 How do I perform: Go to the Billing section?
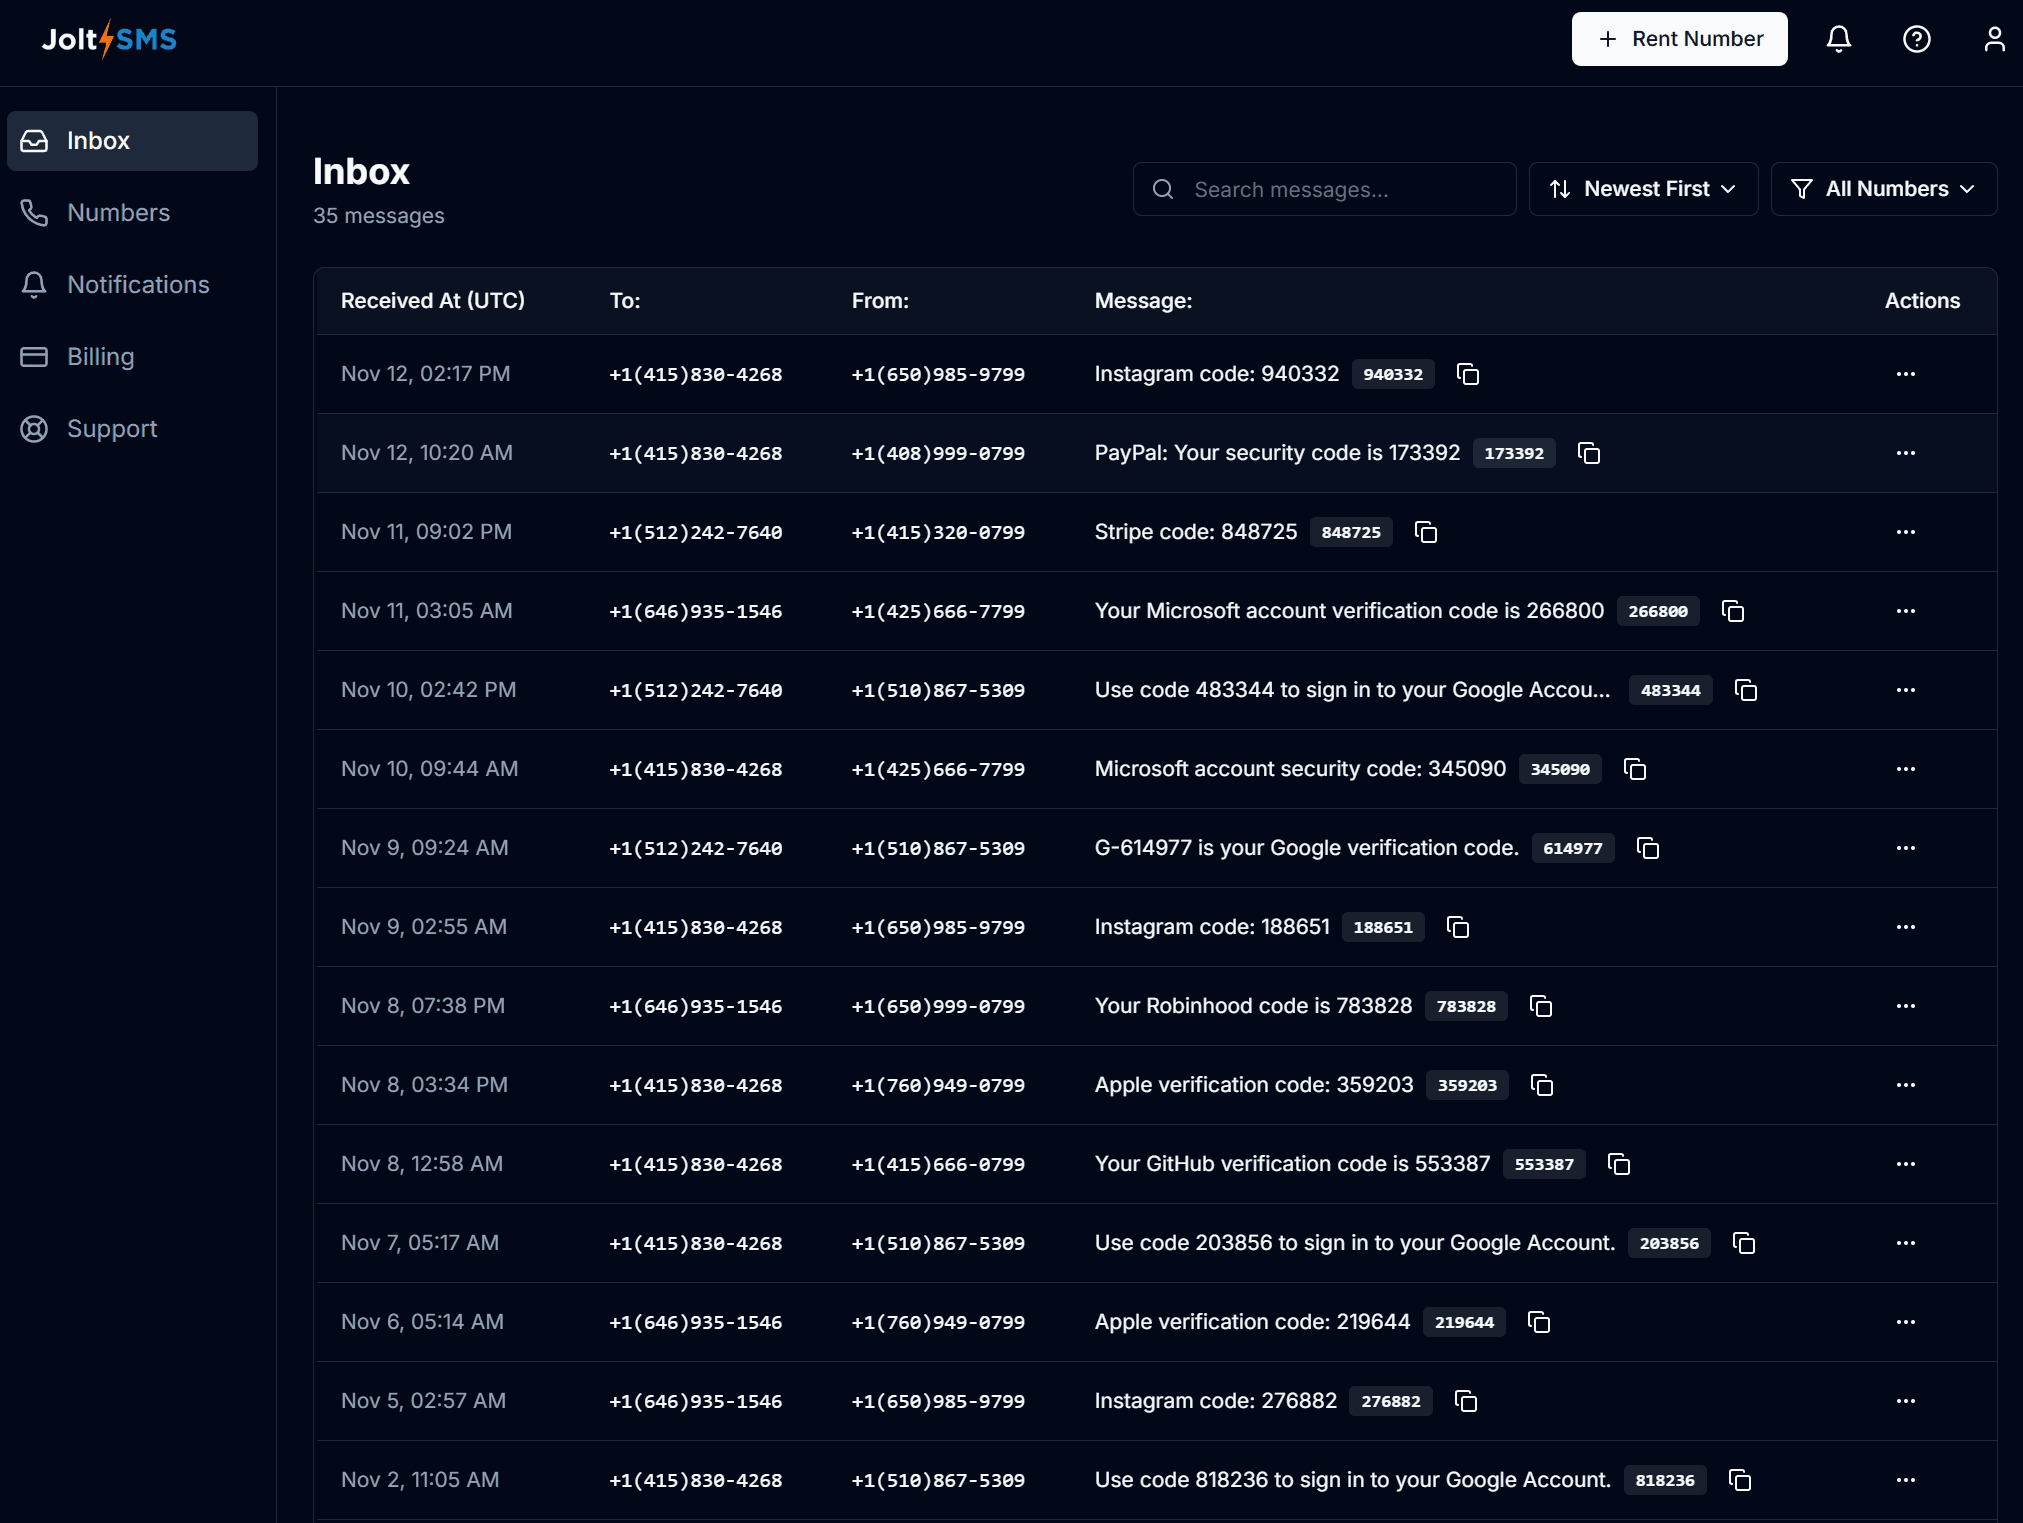pyautogui.click(x=101, y=356)
